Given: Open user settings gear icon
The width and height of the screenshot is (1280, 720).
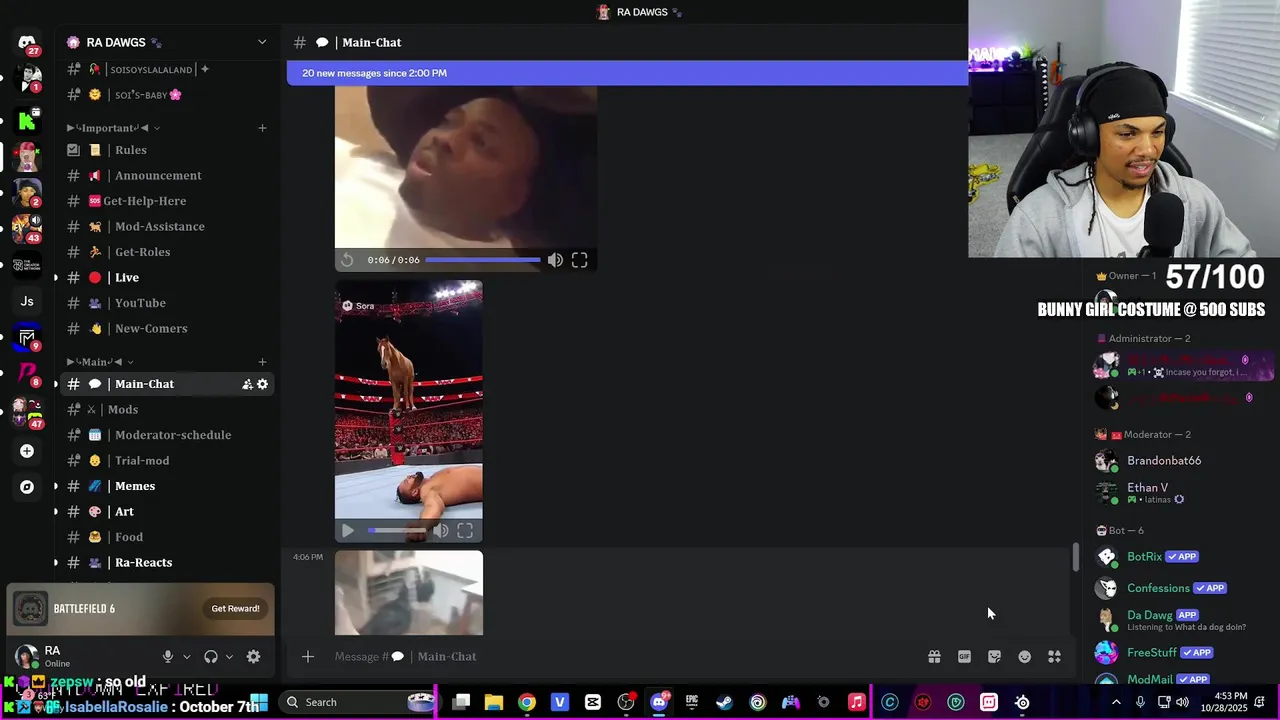Looking at the screenshot, I should 253,657.
